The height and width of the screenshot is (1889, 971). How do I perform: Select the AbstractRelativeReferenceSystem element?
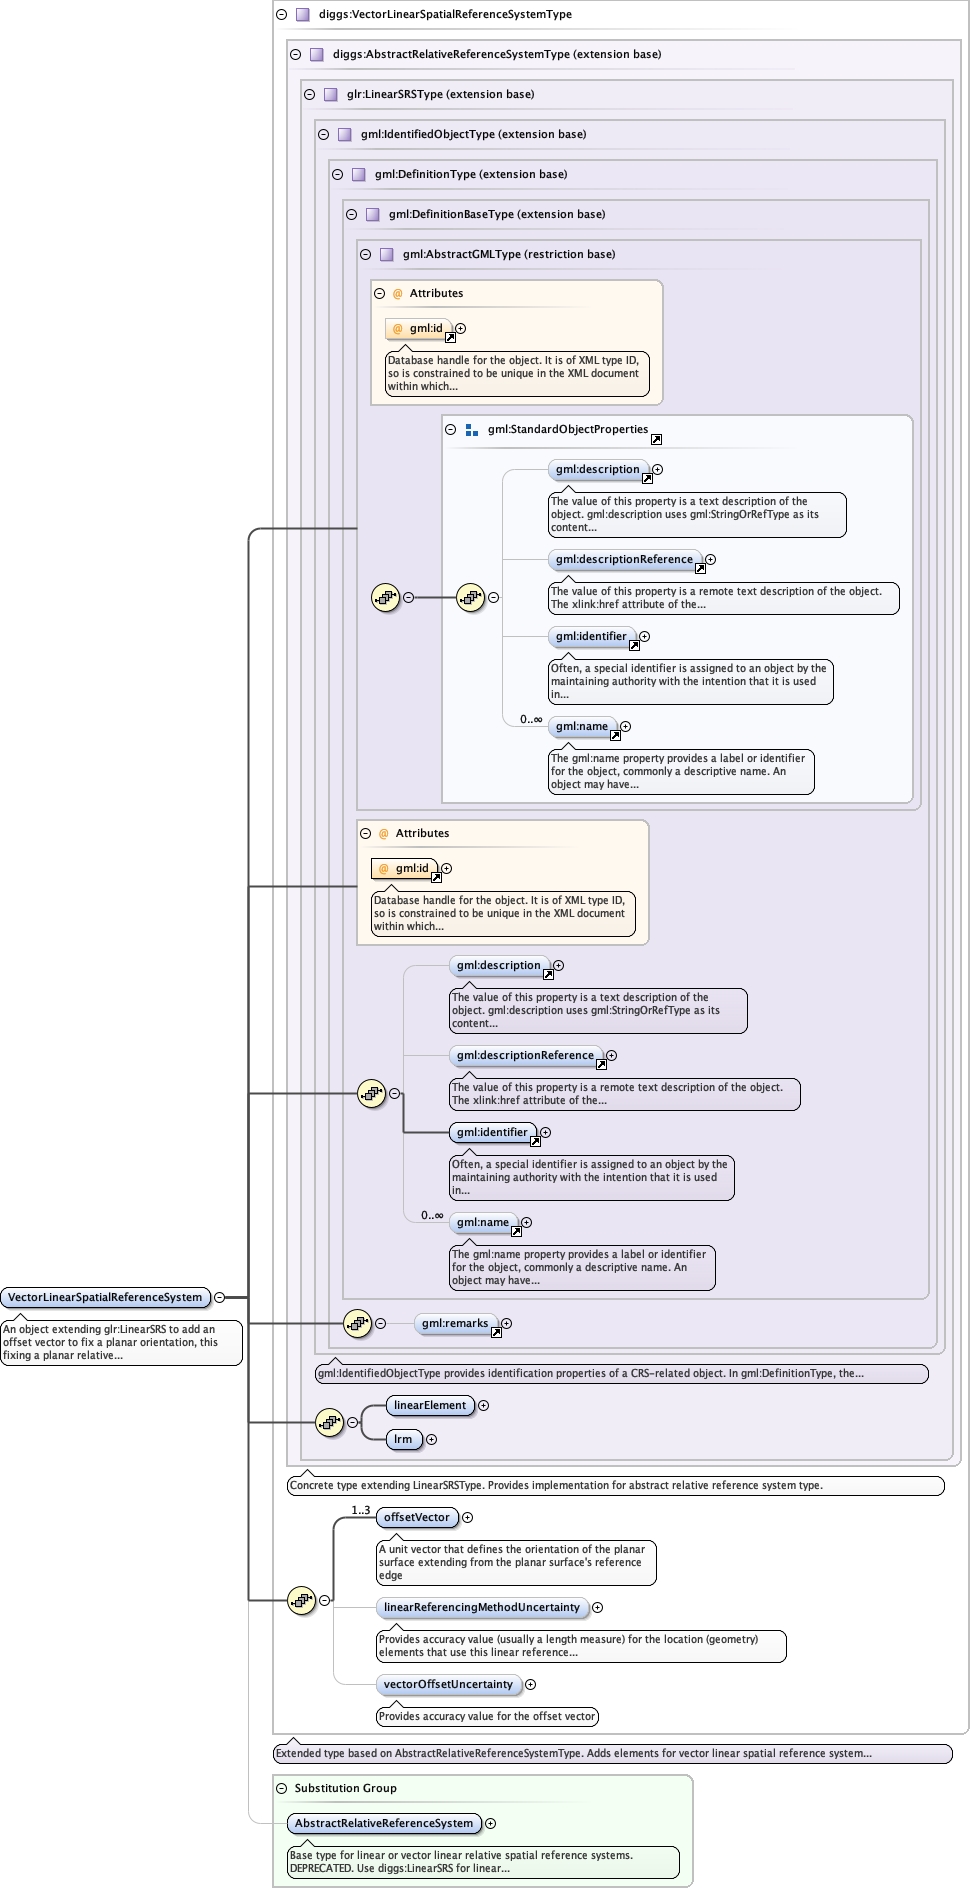click(383, 1823)
